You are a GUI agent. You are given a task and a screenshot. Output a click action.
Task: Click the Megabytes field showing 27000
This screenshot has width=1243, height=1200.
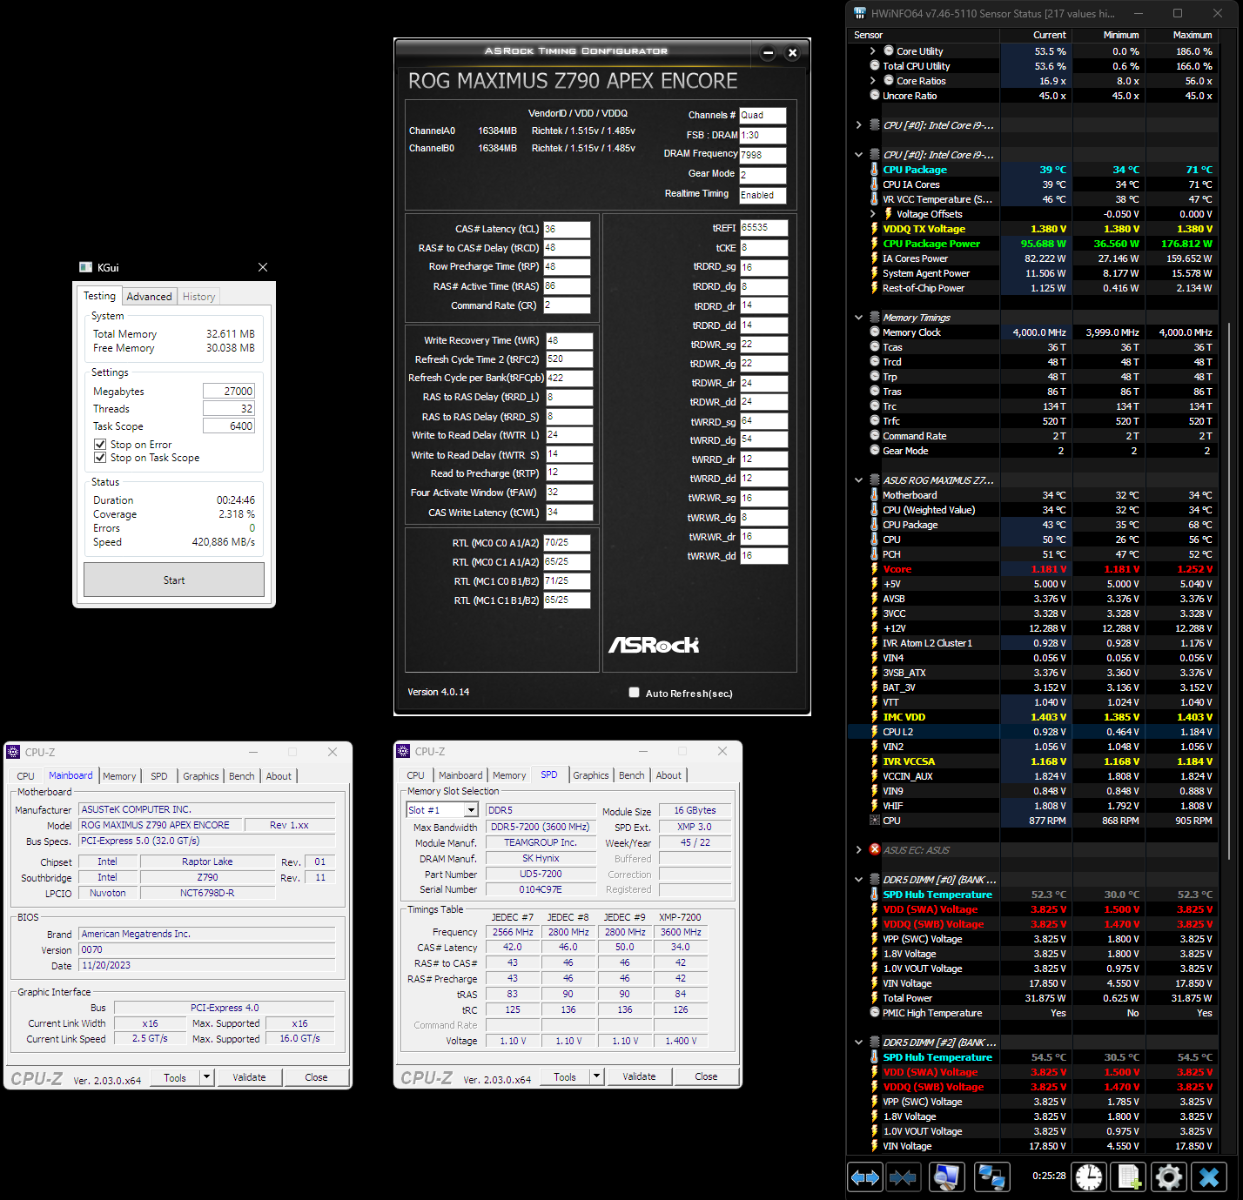[x=228, y=391]
